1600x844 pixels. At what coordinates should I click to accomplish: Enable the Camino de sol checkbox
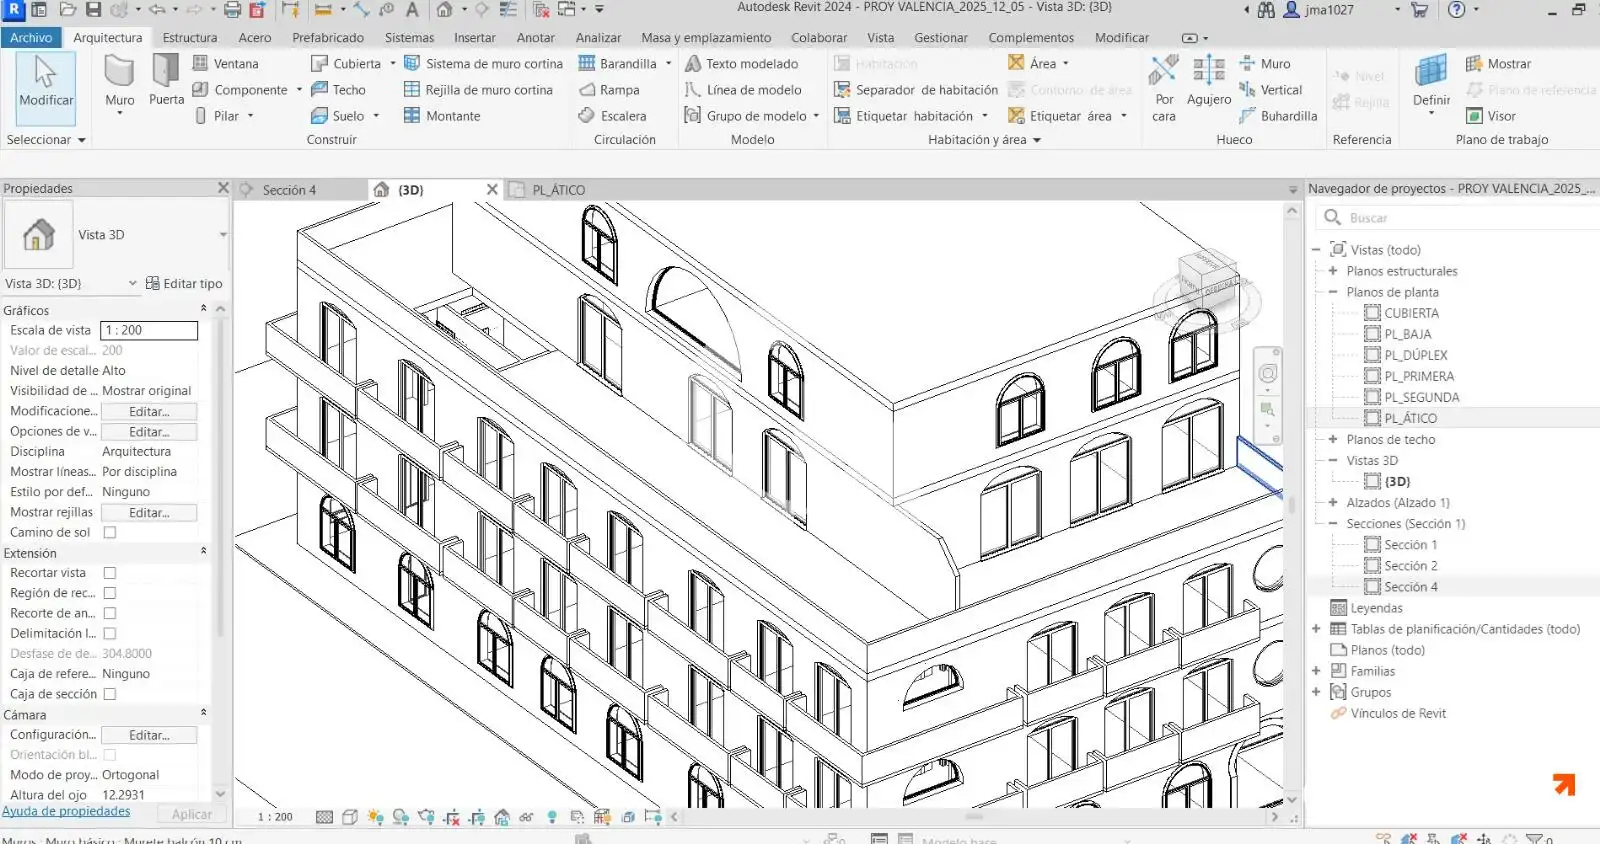110,533
